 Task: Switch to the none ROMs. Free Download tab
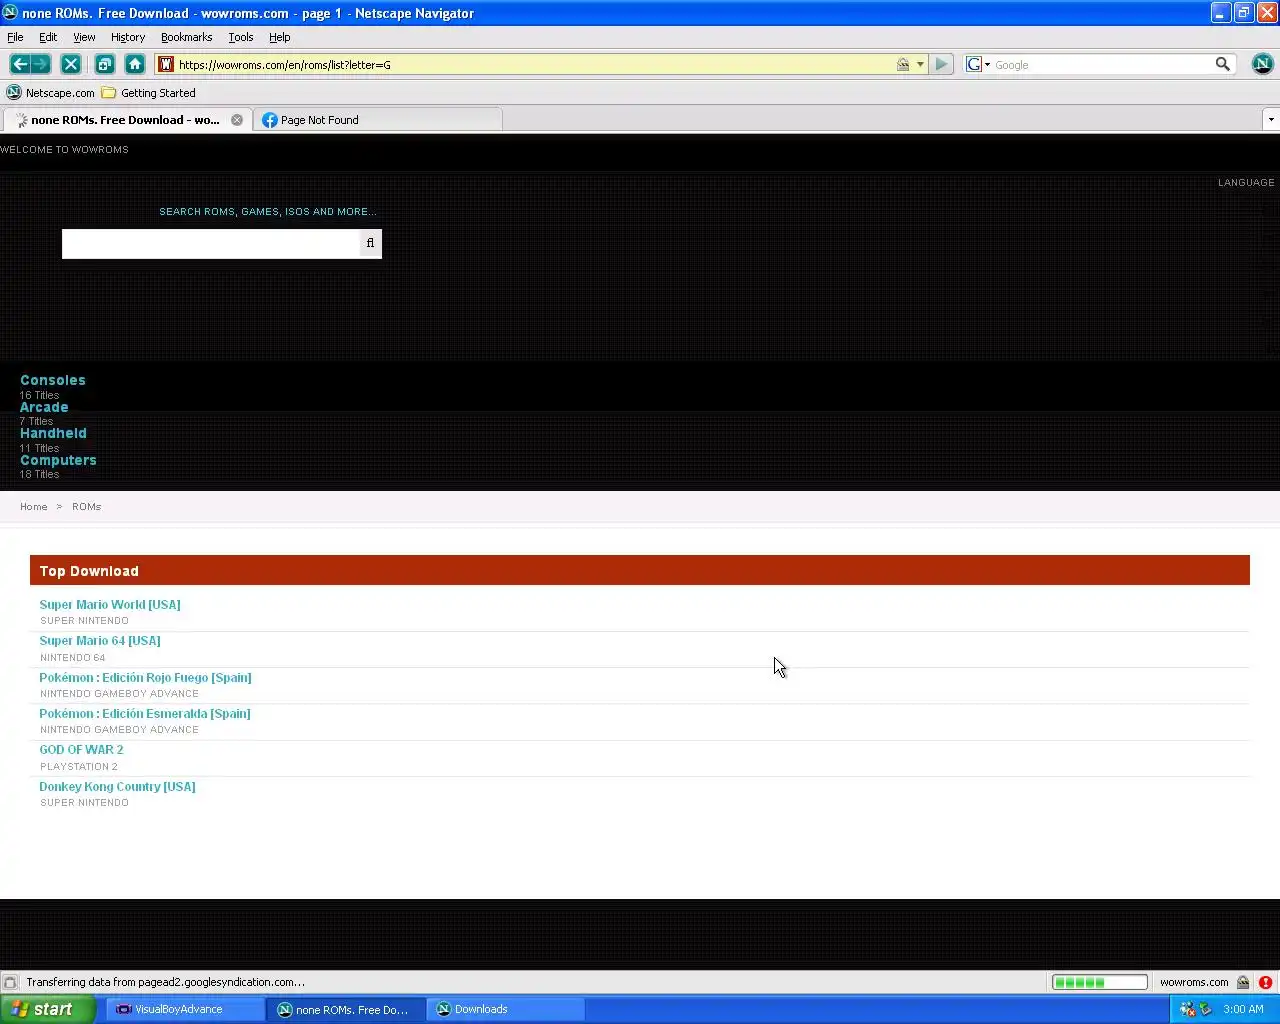pos(125,120)
